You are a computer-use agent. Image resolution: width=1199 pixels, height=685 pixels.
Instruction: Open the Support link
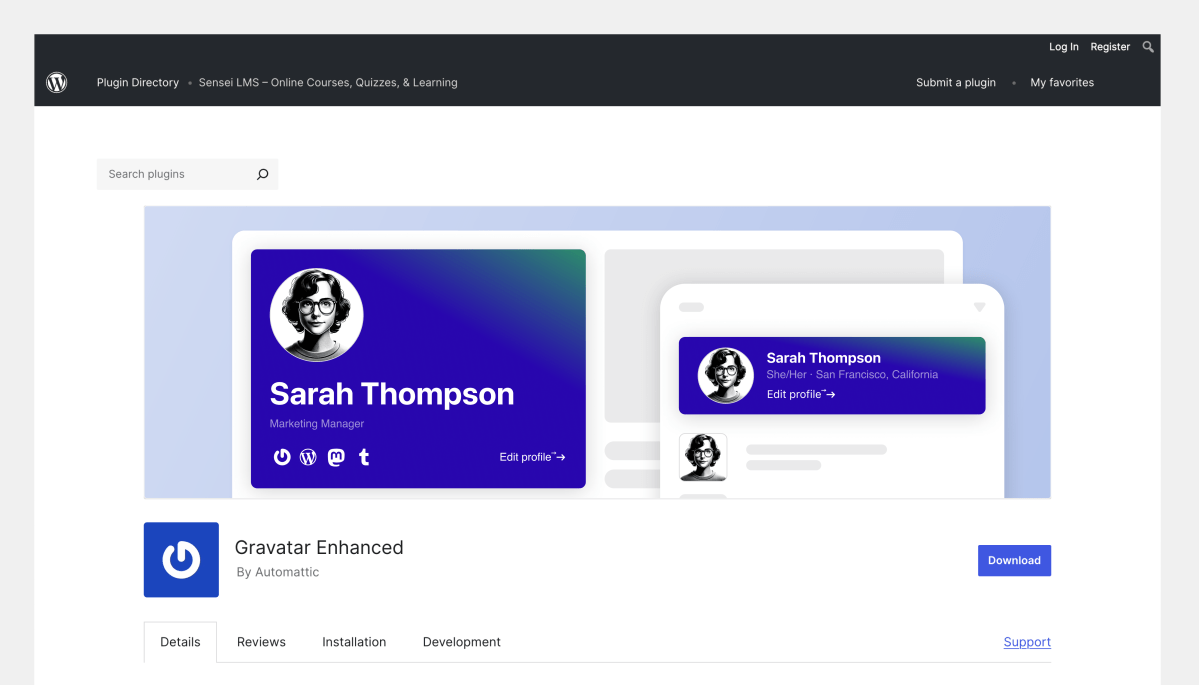[1026, 642]
